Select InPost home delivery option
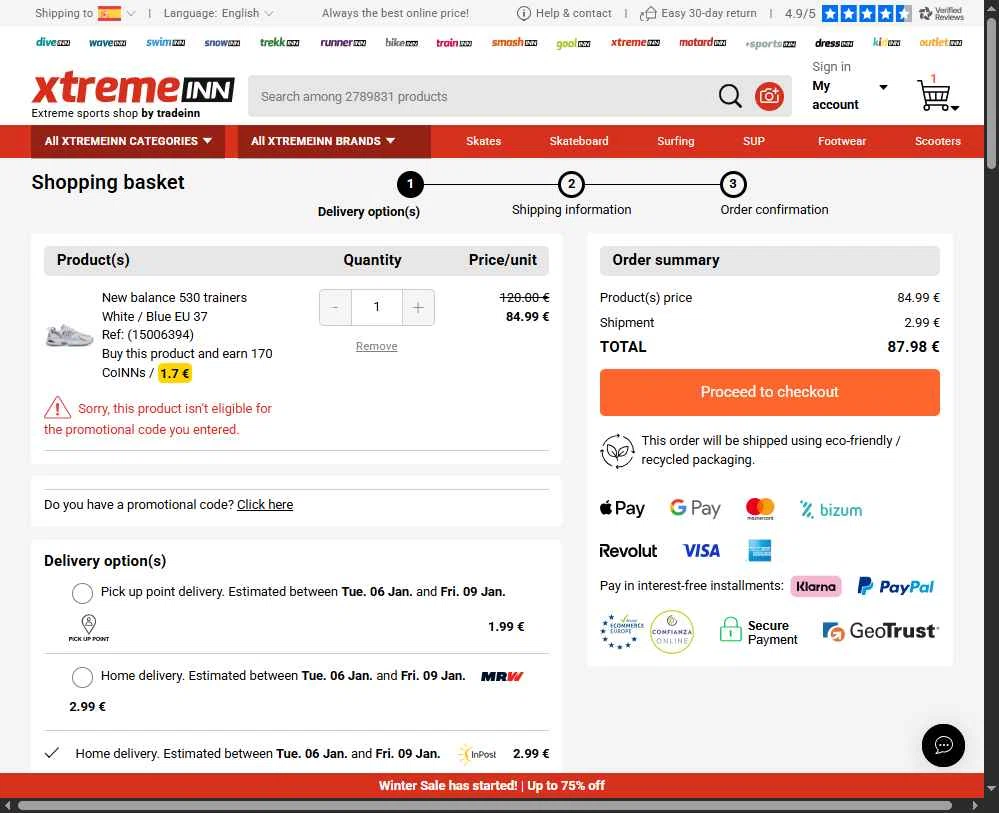 point(52,753)
